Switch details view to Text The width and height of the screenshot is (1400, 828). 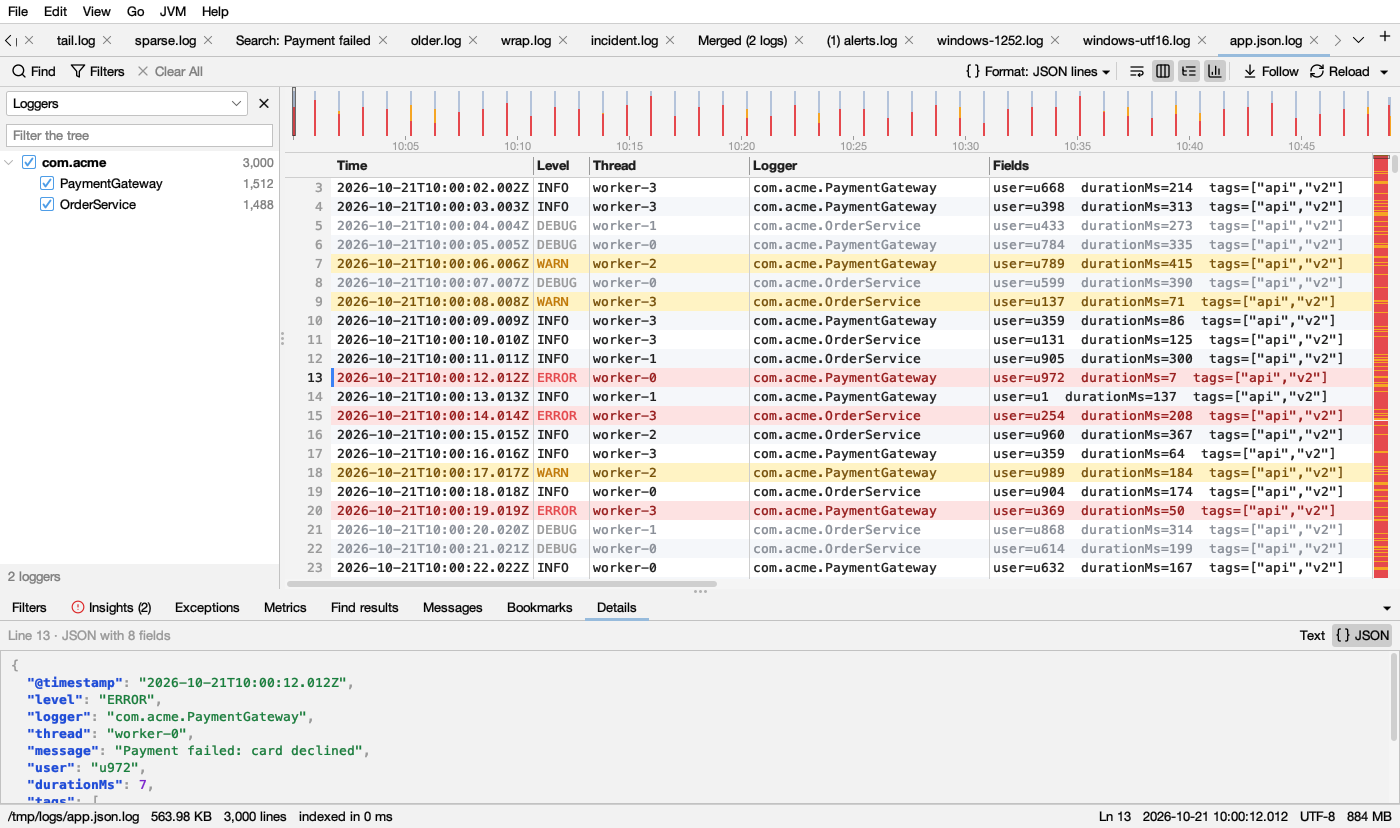click(1312, 635)
